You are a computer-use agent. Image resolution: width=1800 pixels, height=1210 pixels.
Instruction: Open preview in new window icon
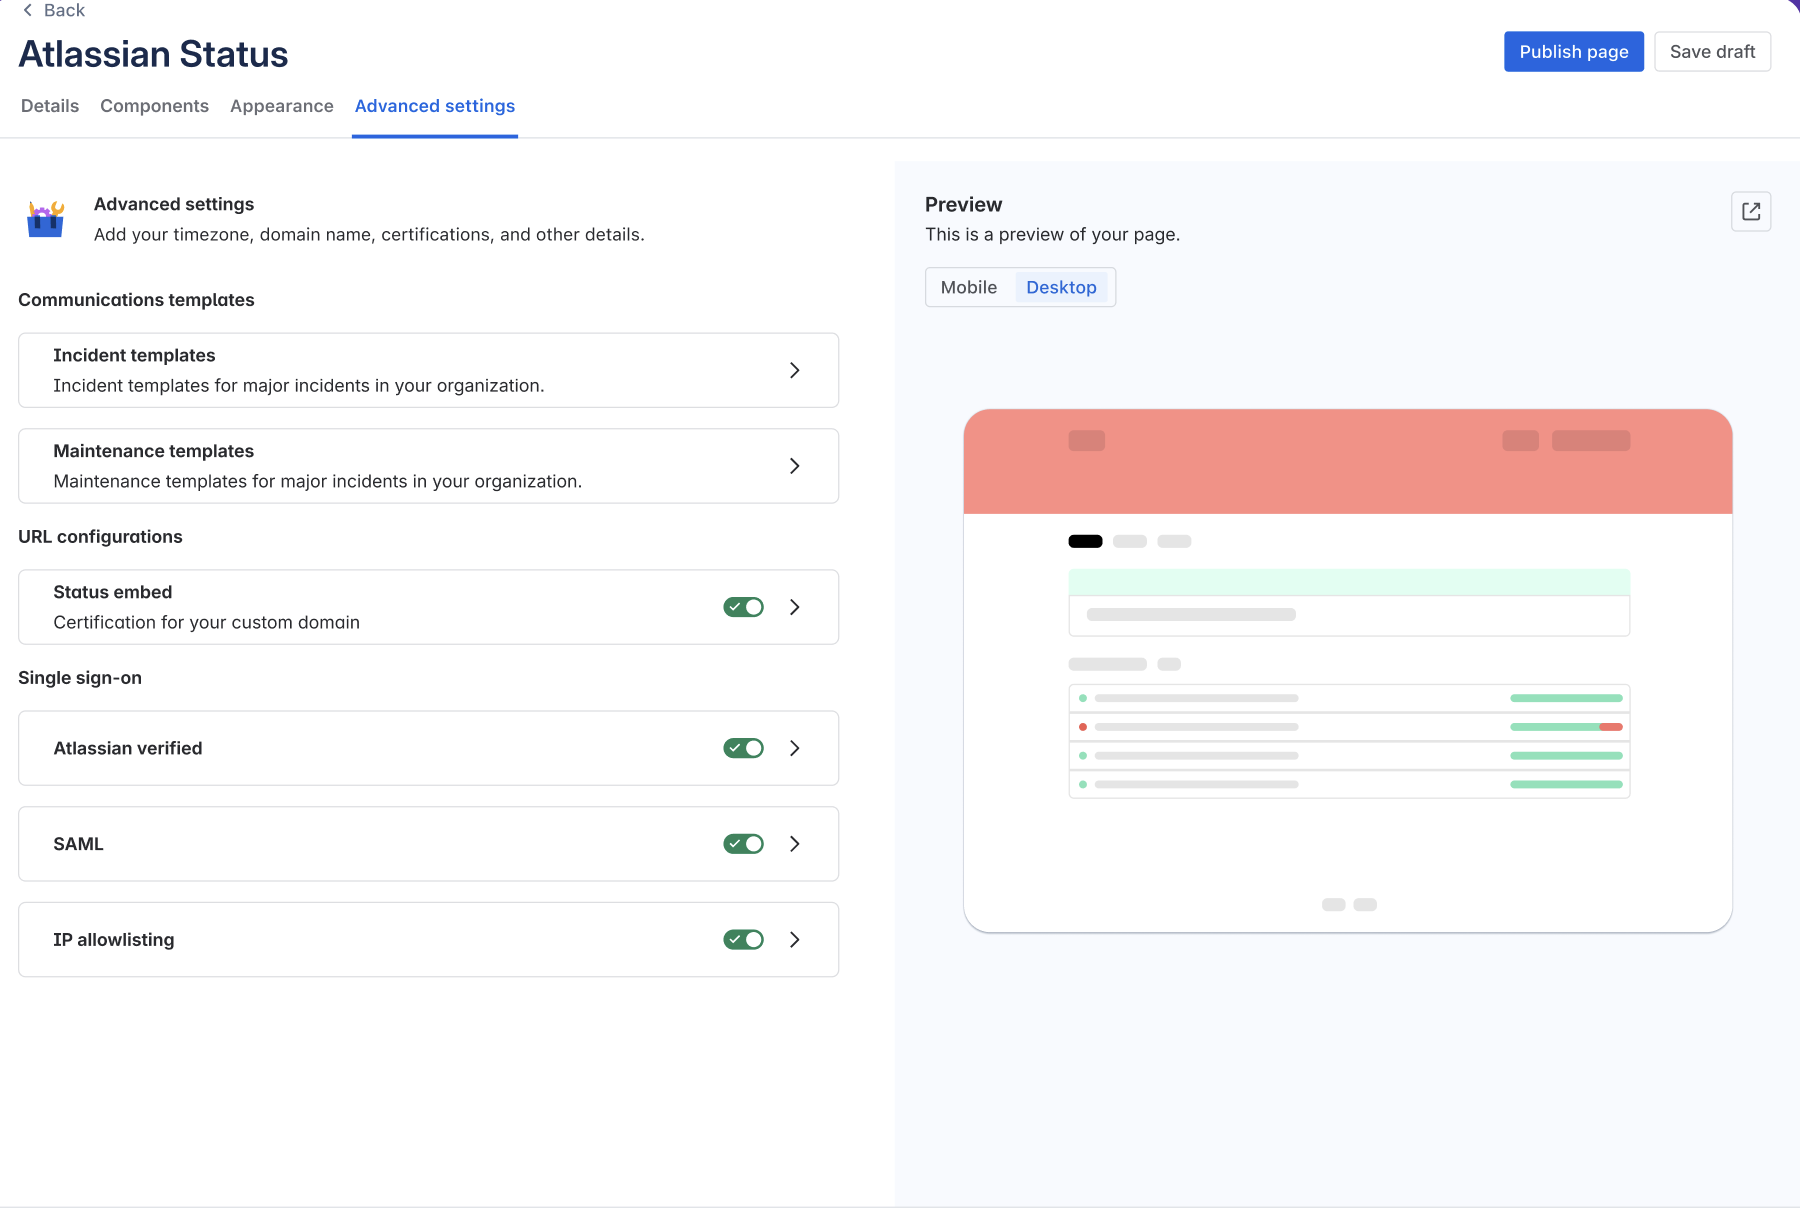click(x=1751, y=211)
